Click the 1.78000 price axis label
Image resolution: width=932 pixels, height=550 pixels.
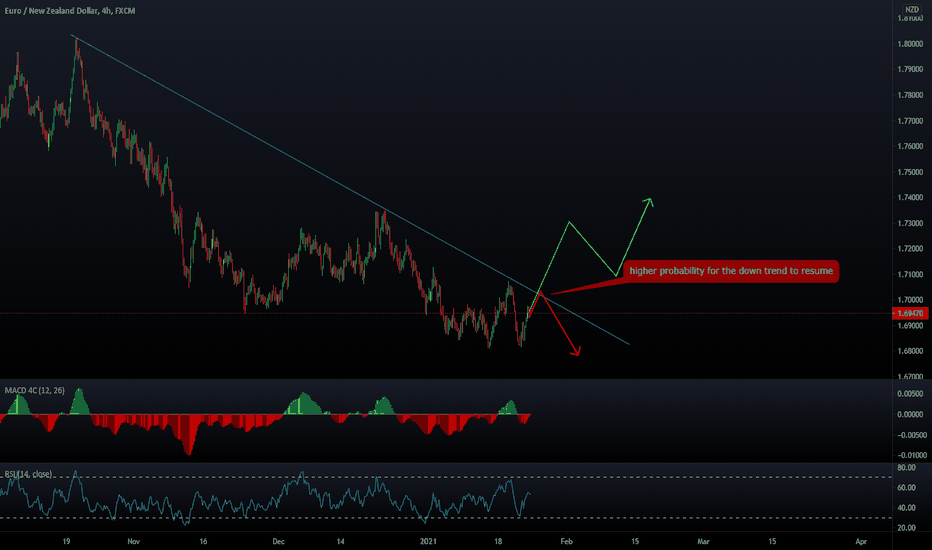tap(910, 95)
